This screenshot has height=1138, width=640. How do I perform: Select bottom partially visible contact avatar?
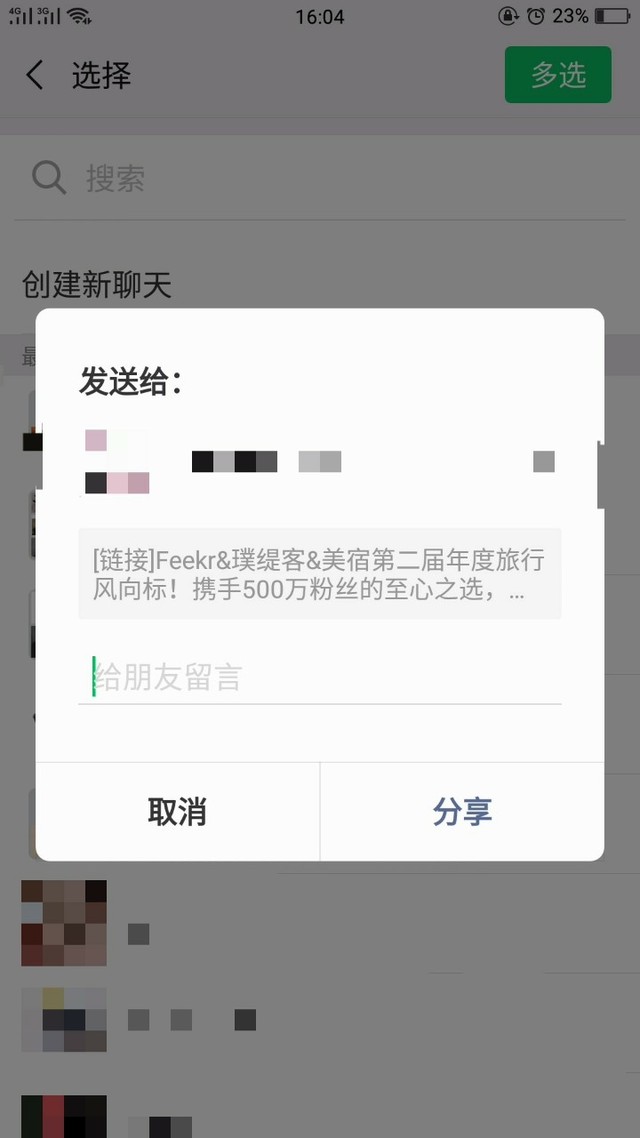coord(64,1116)
